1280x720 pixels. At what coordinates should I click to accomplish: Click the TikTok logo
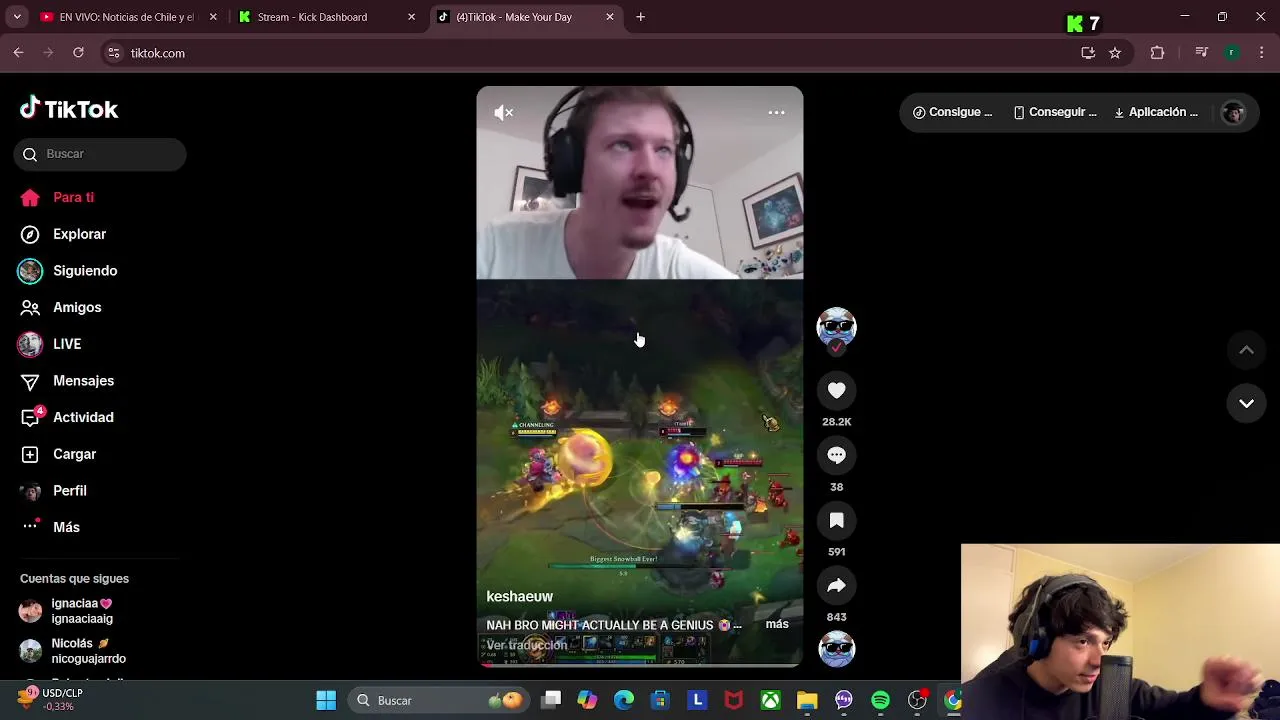click(x=69, y=109)
